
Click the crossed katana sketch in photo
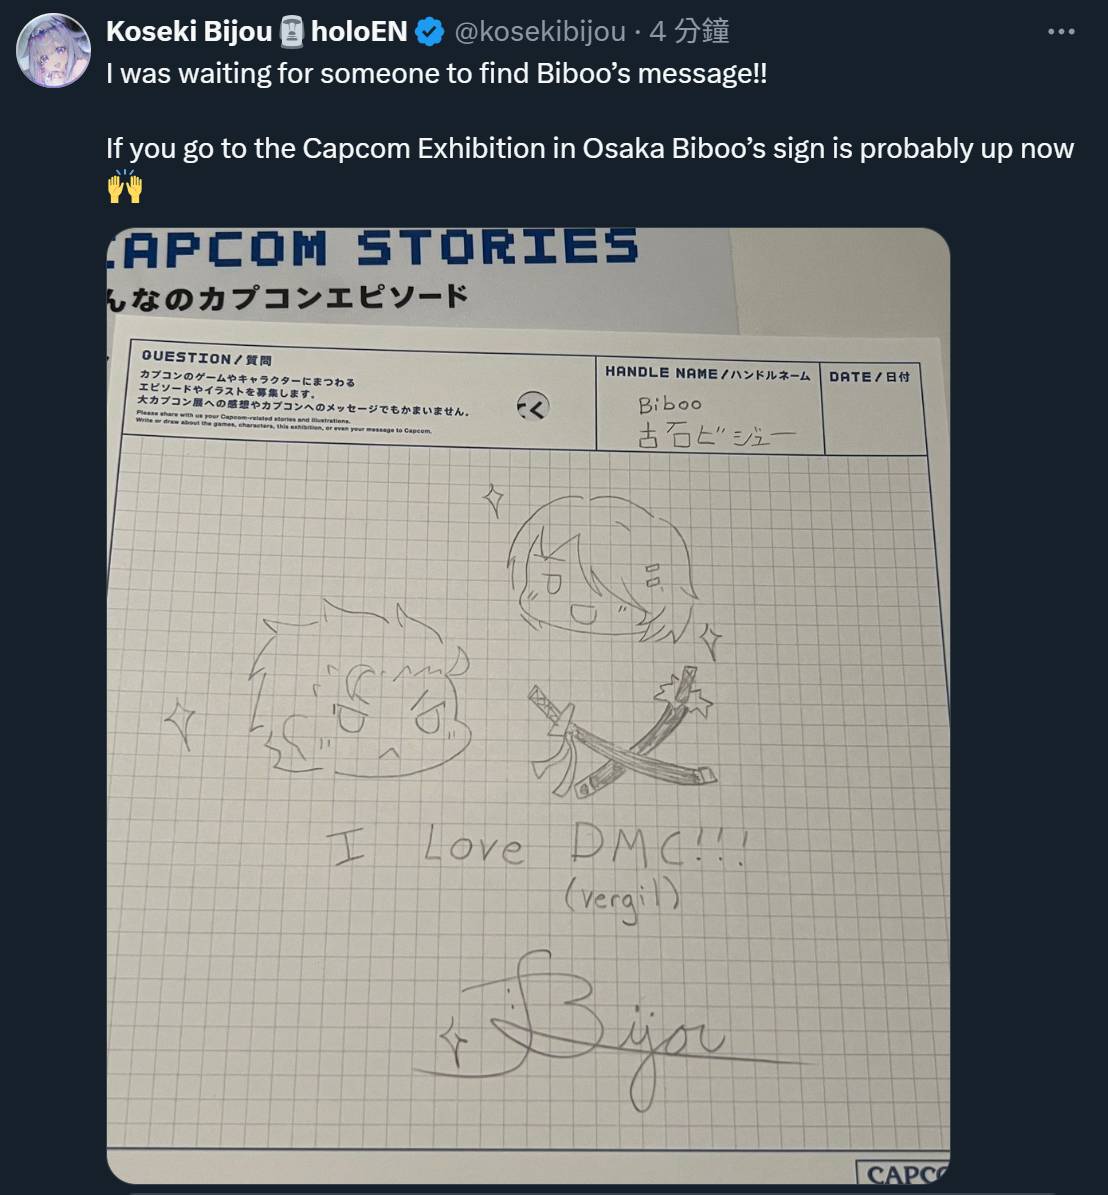(x=623, y=732)
